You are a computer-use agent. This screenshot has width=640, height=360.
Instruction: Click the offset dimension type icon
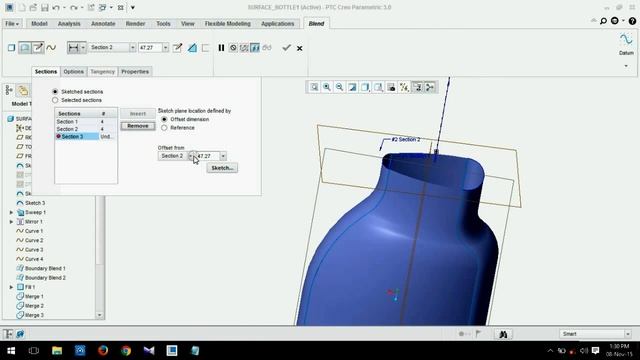pos(73,48)
